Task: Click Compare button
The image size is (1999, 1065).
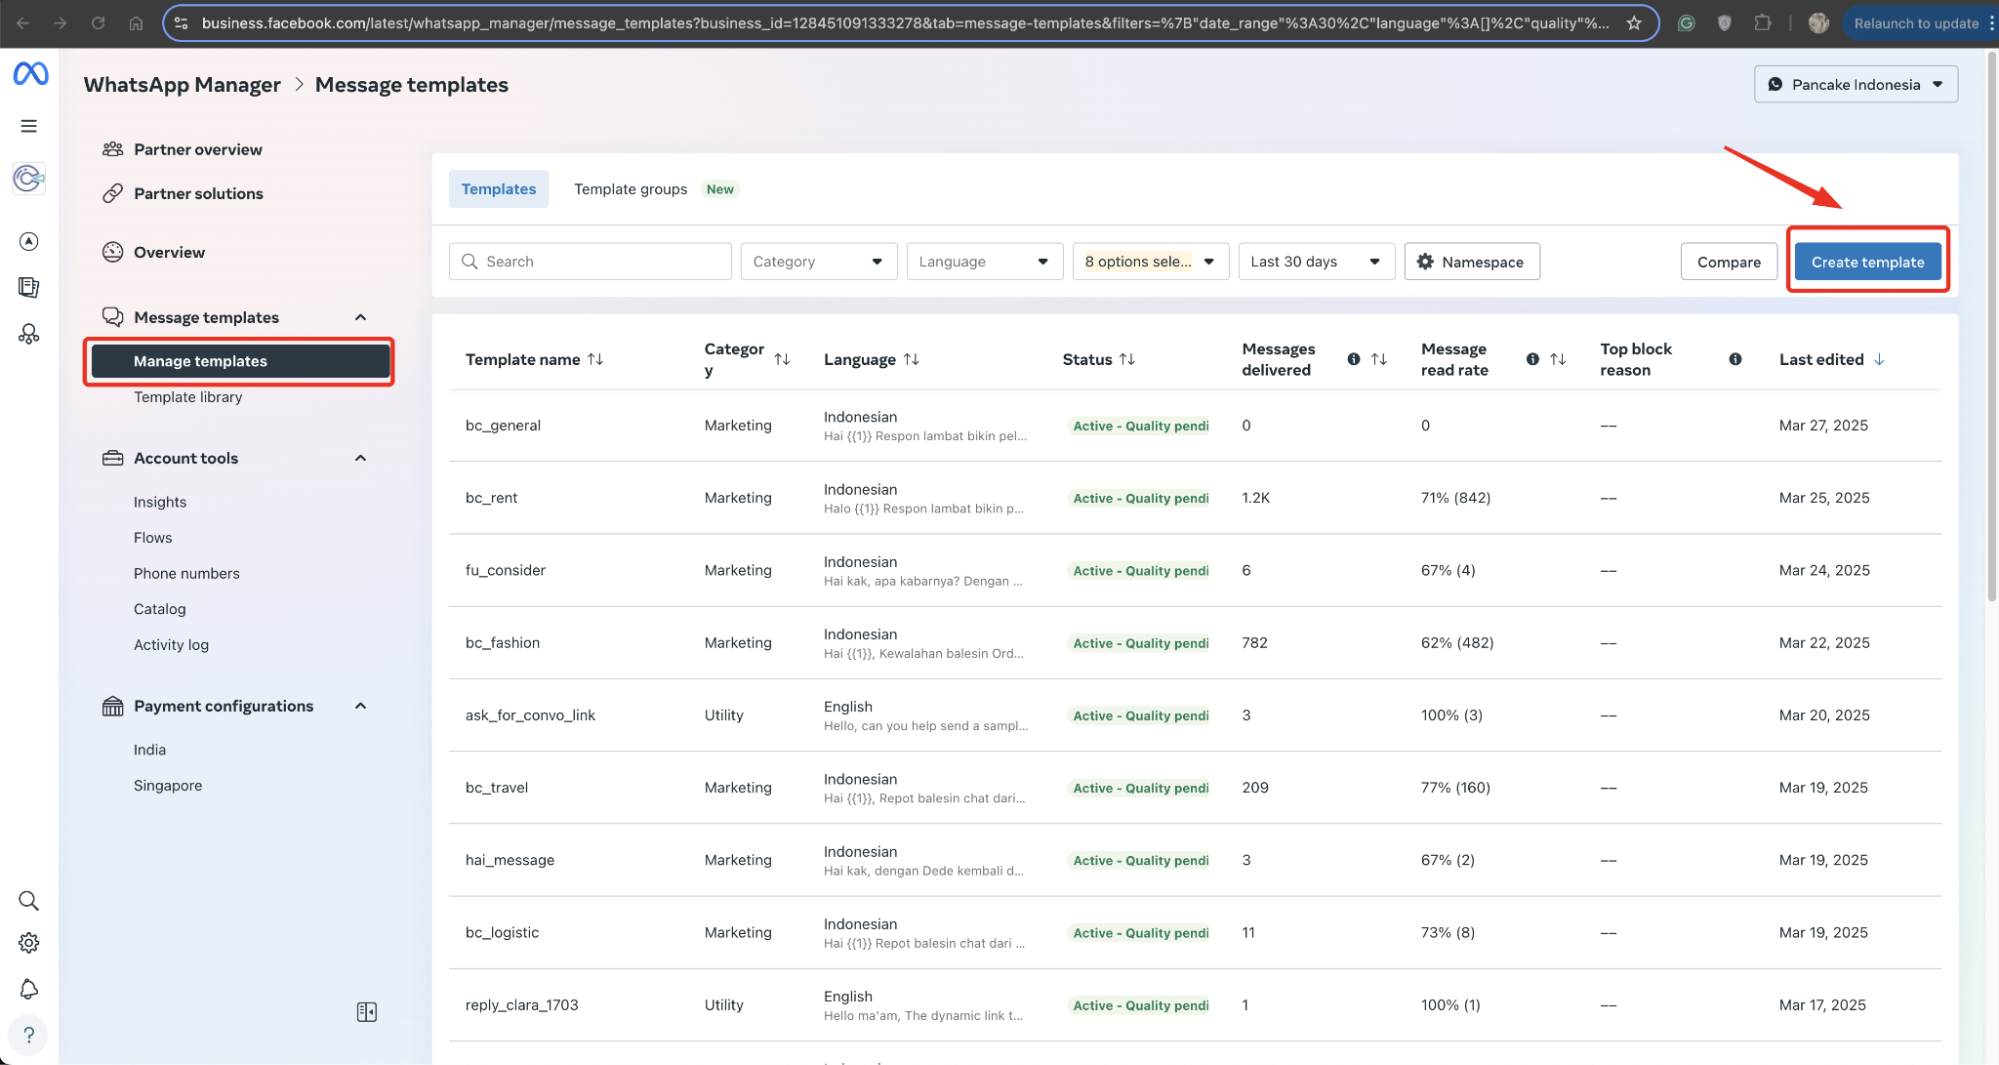Action: click(x=1728, y=262)
